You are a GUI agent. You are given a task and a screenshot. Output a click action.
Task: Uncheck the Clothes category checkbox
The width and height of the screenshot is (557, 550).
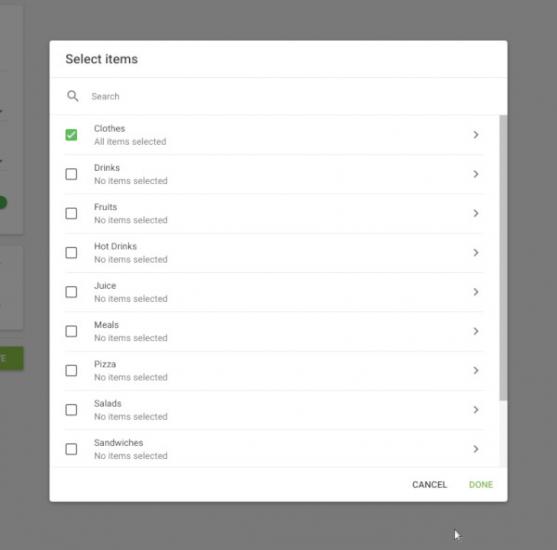pyautogui.click(x=71, y=135)
